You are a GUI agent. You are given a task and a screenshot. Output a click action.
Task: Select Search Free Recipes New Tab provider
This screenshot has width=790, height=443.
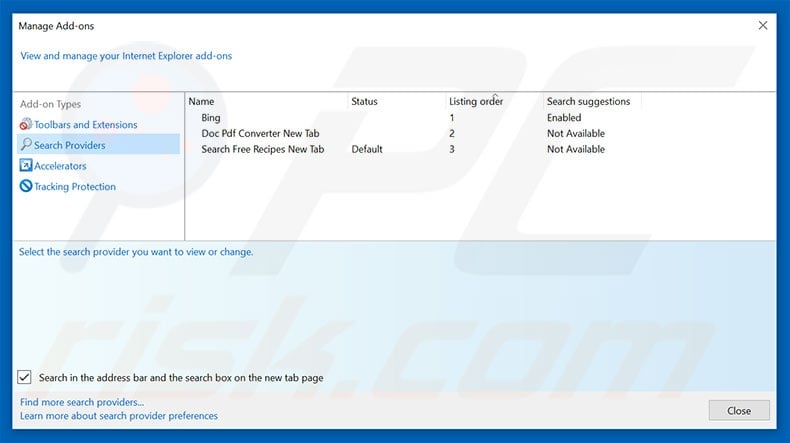point(262,149)
